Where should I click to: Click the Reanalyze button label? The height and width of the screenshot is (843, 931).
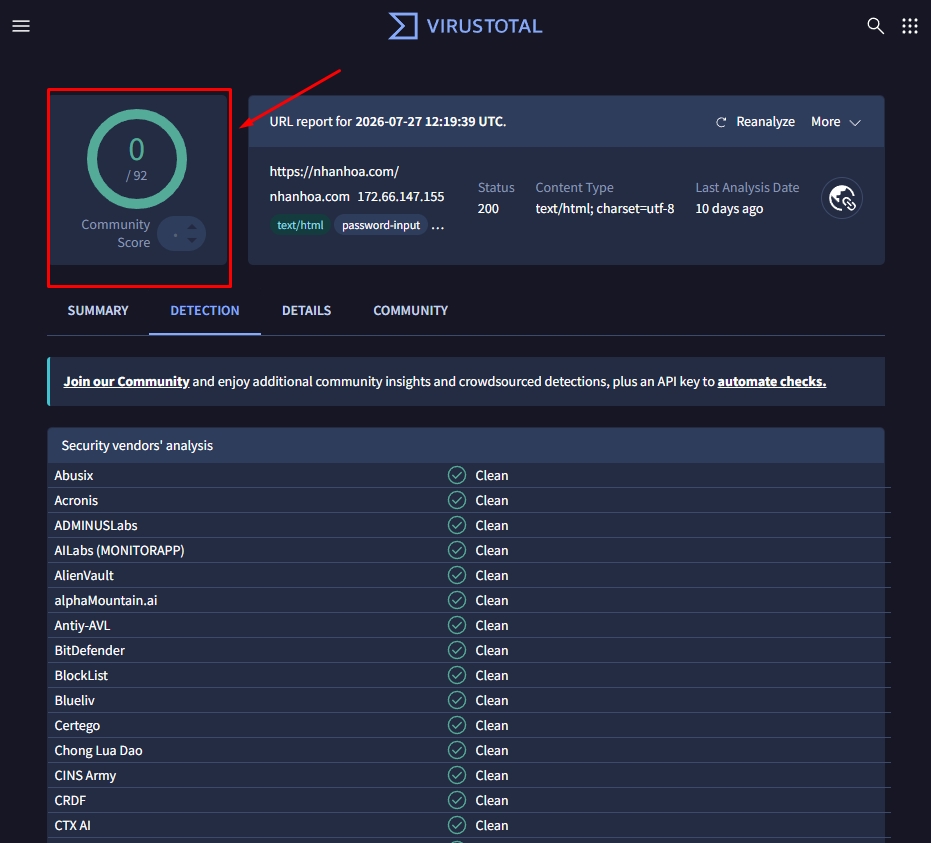pyautogui.click(x=765, y=122)
